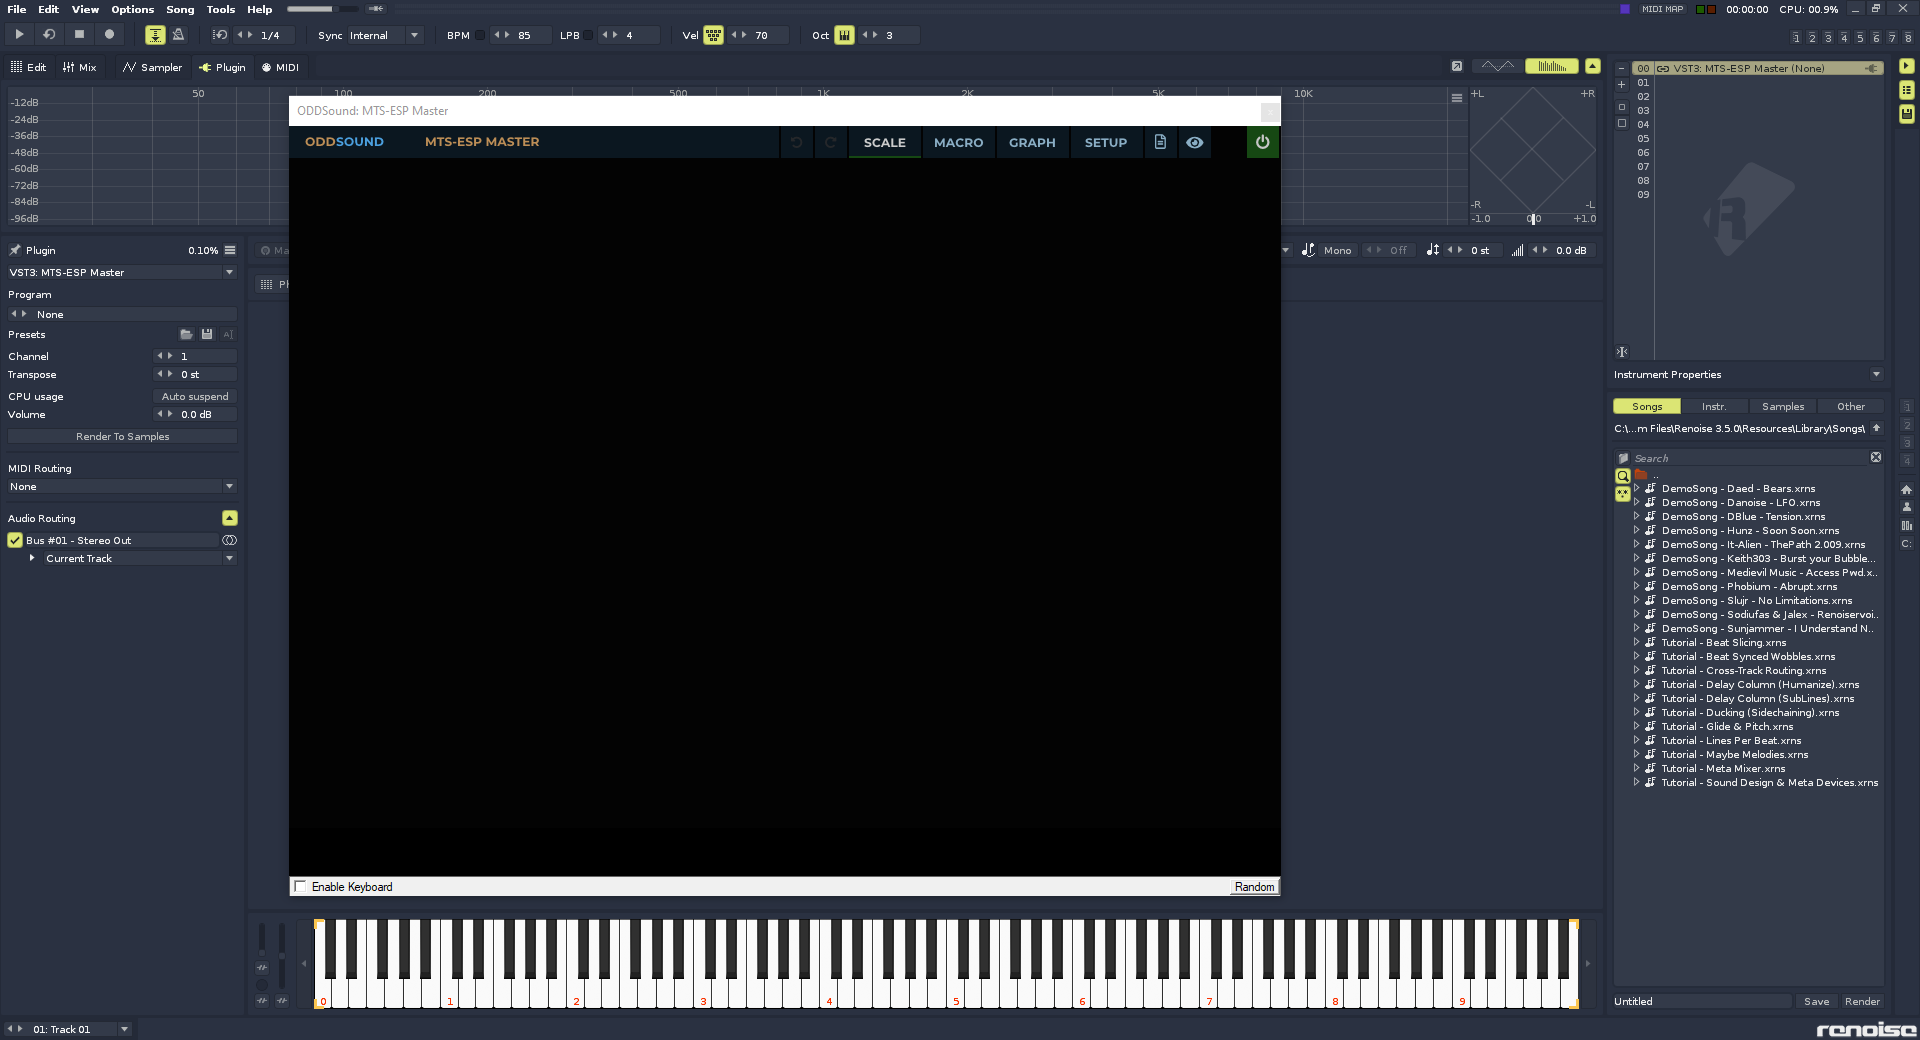Screen dimensions: 1920x1040
Task: Expand DemoSong - Daed - Bears.xrns
Action: click(x=1636, y=488)
